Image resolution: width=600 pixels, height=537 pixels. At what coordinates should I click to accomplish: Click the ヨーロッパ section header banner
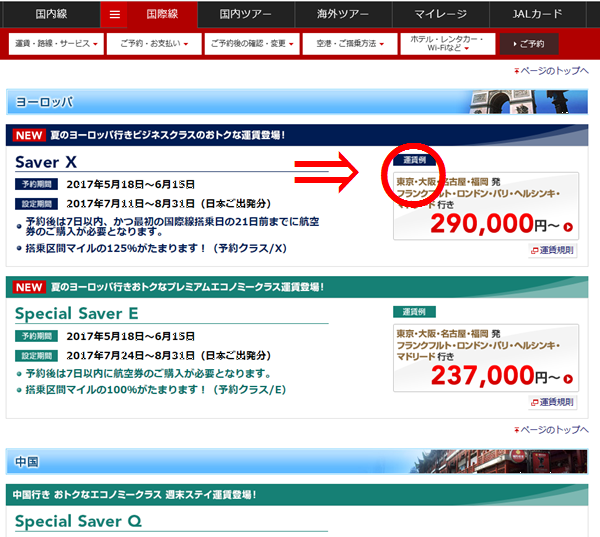pos(297,102)
